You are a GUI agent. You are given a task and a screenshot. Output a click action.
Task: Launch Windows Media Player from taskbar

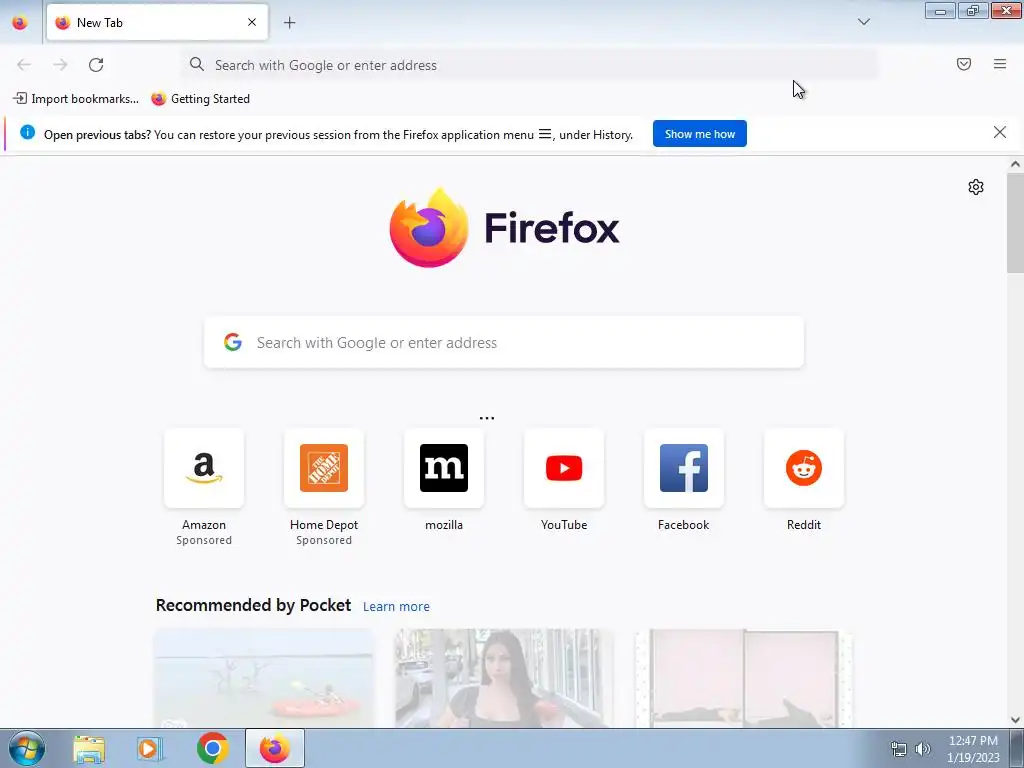pyautogui.click(x=150, y=749)
